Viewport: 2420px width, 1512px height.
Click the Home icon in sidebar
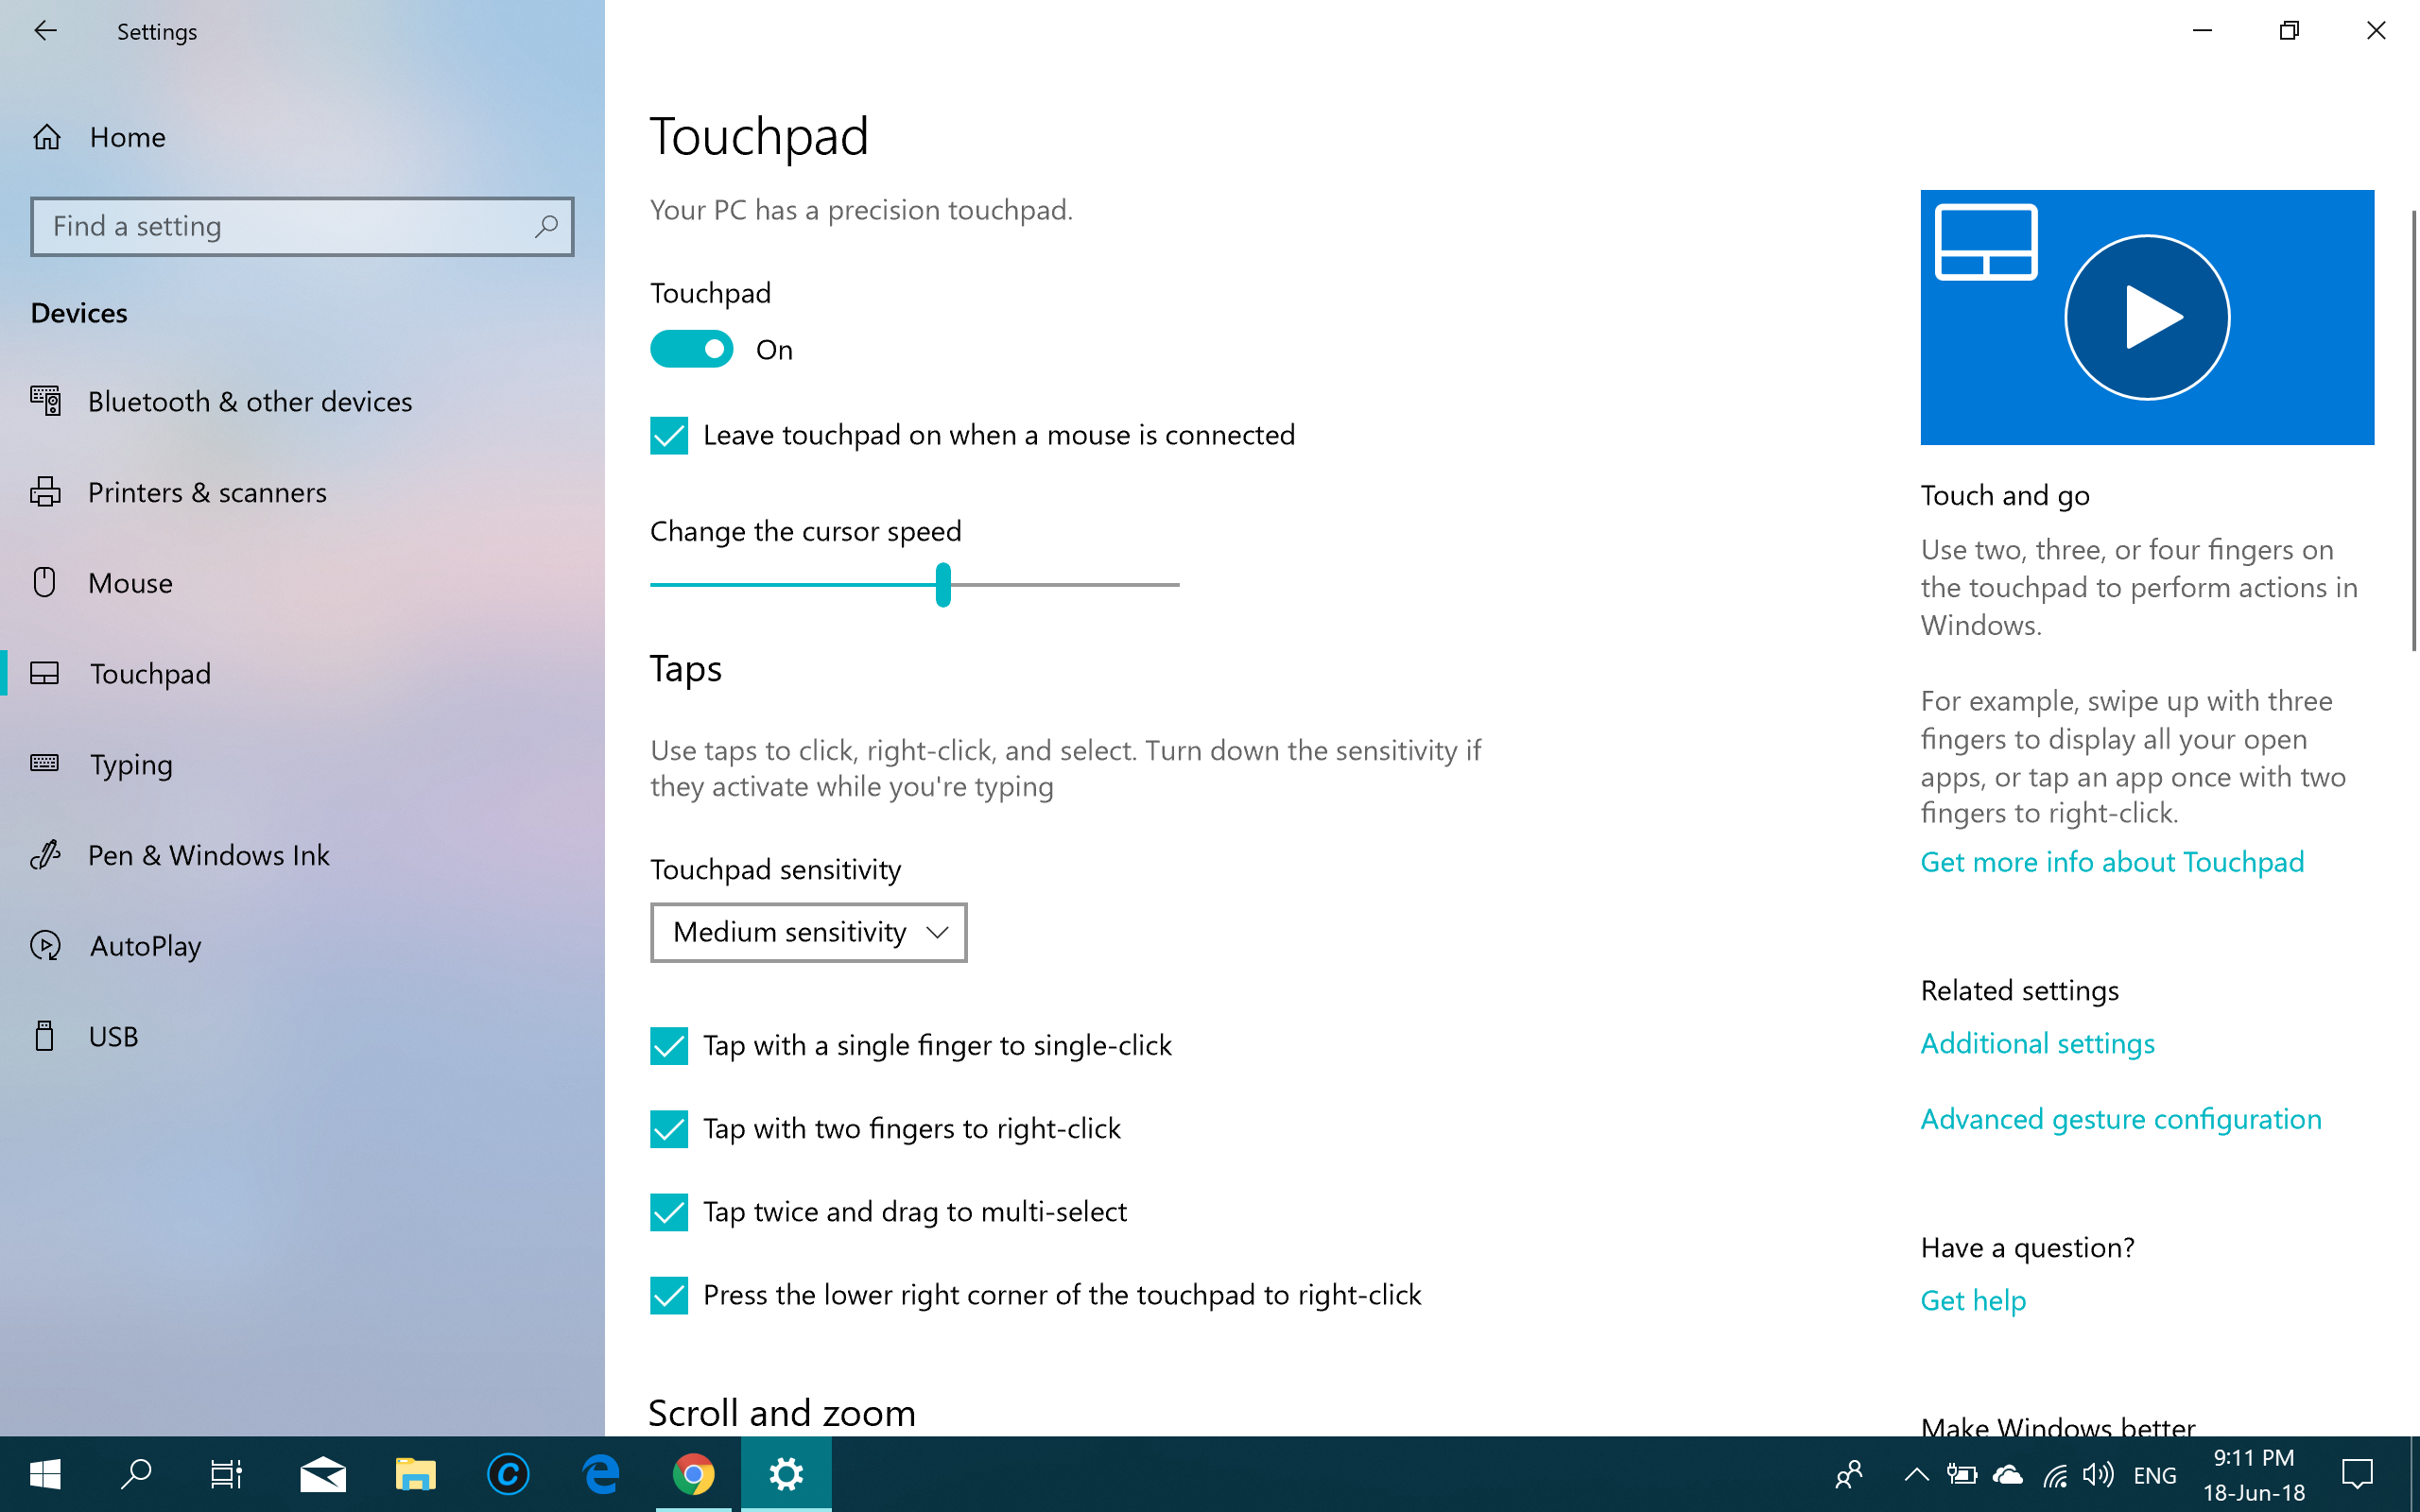pyautogui.click(x=47, y=137)
